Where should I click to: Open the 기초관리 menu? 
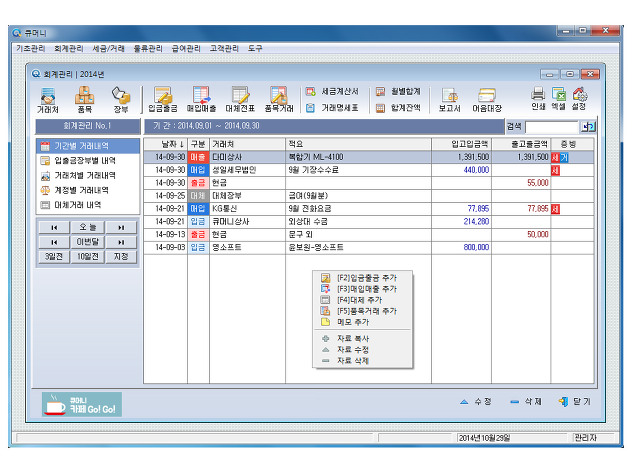[31, 48]
